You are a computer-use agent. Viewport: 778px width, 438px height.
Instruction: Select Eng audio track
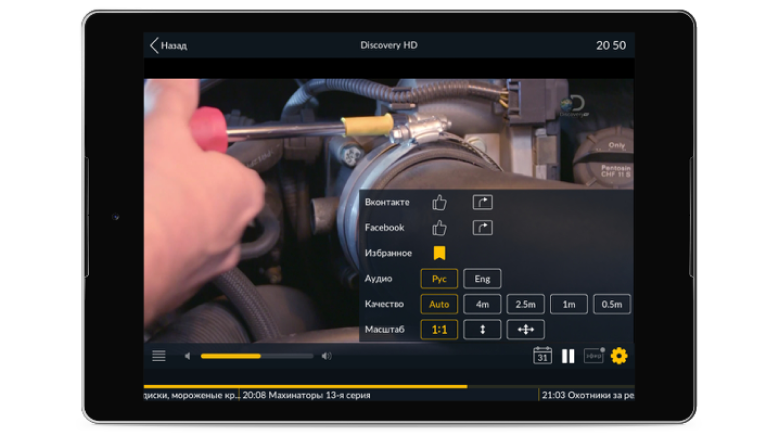pos(482,279)
